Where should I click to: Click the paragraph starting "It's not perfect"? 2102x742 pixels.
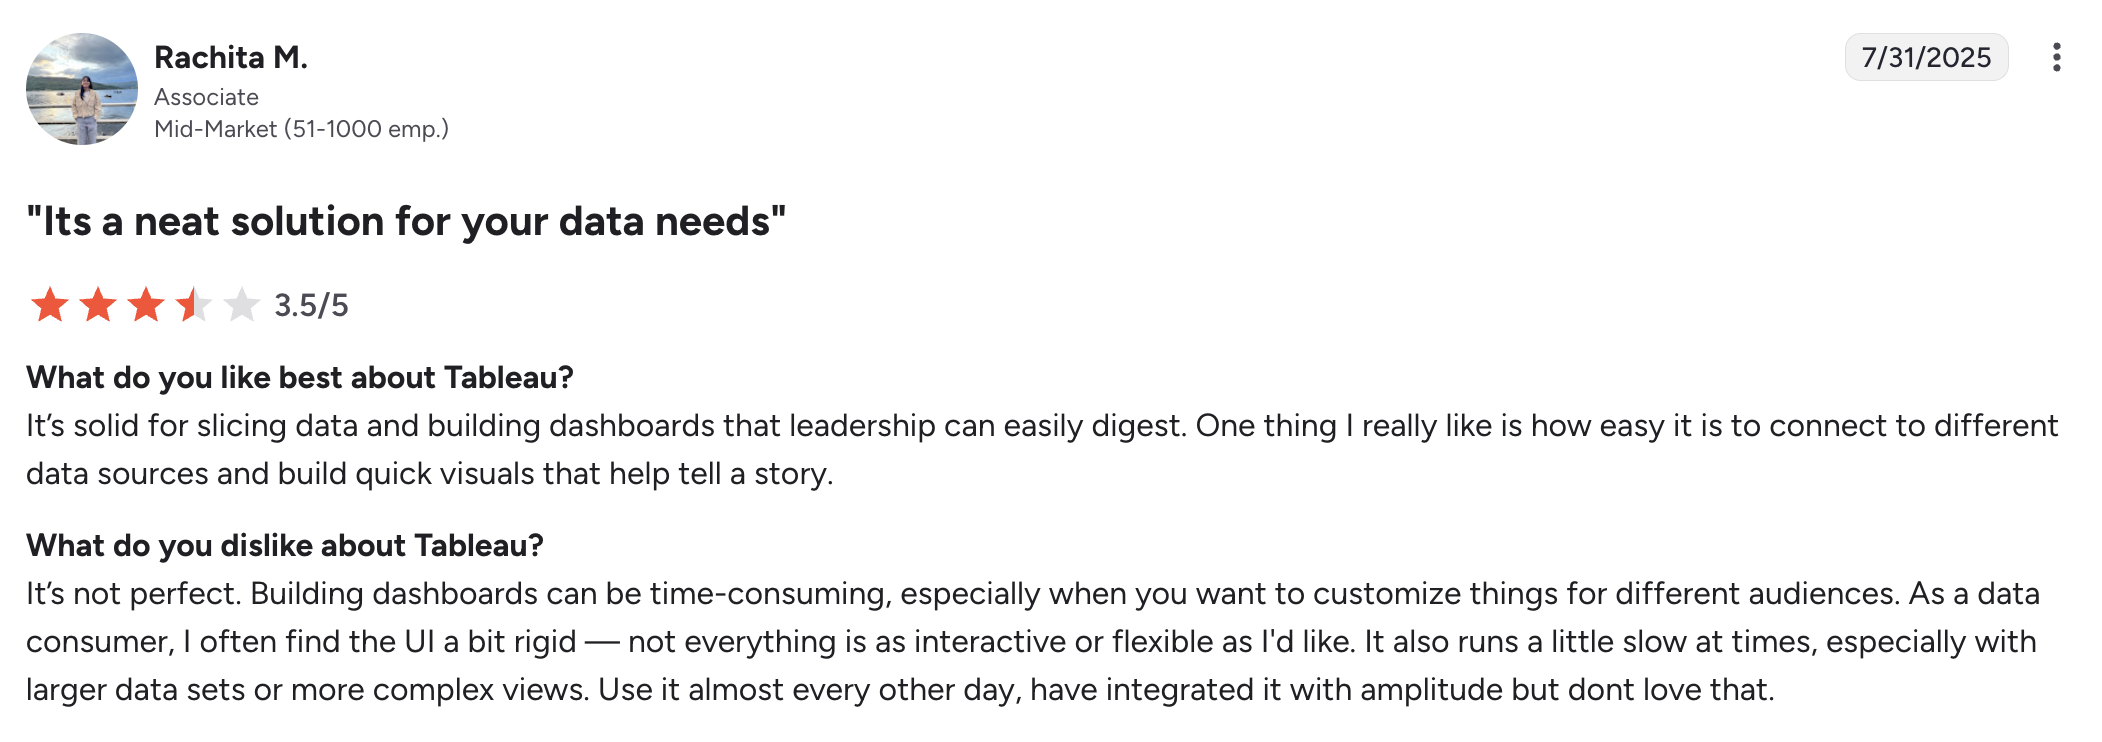pos(1030,594)
